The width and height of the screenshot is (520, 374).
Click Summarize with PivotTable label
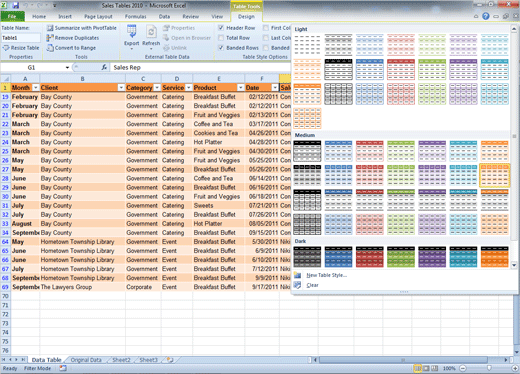pyautogui.click(x=86, y=28)
